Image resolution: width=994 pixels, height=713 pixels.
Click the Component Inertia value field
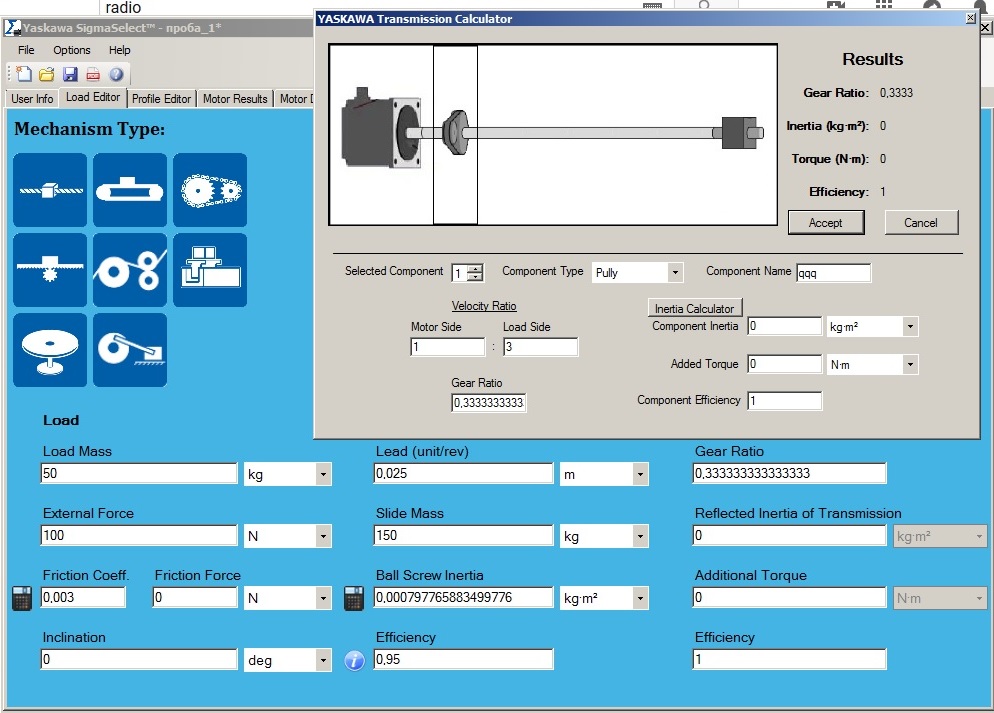pos(785,326)
